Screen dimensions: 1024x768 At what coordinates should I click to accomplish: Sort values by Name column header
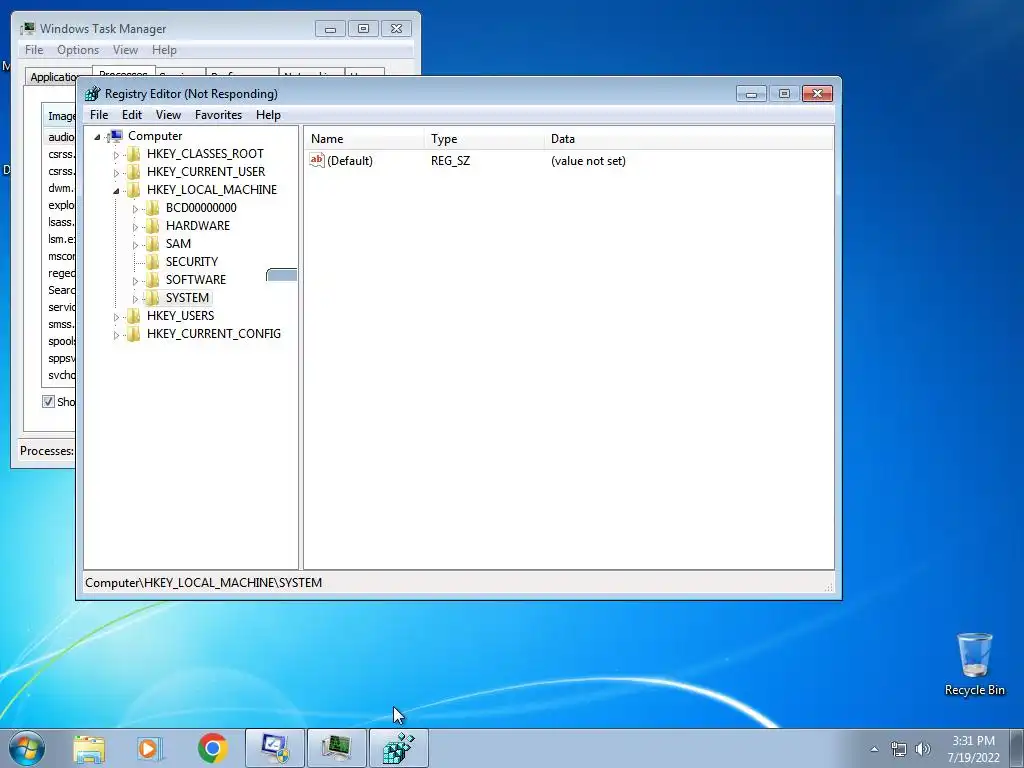coord(364,139)
